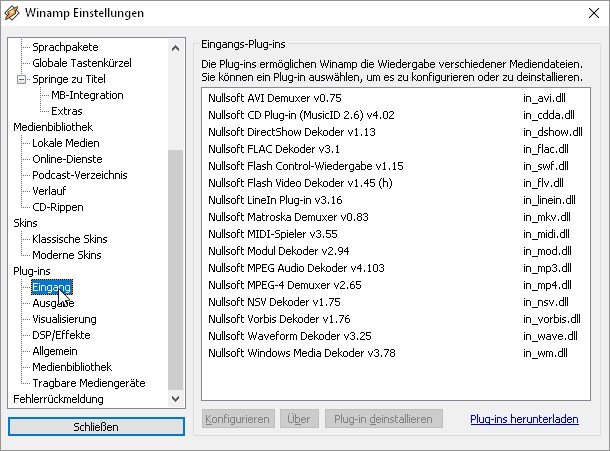Select Nullsoft MPEG-4 Demuxer v2.65
The image size is (610, 451).
396,285
